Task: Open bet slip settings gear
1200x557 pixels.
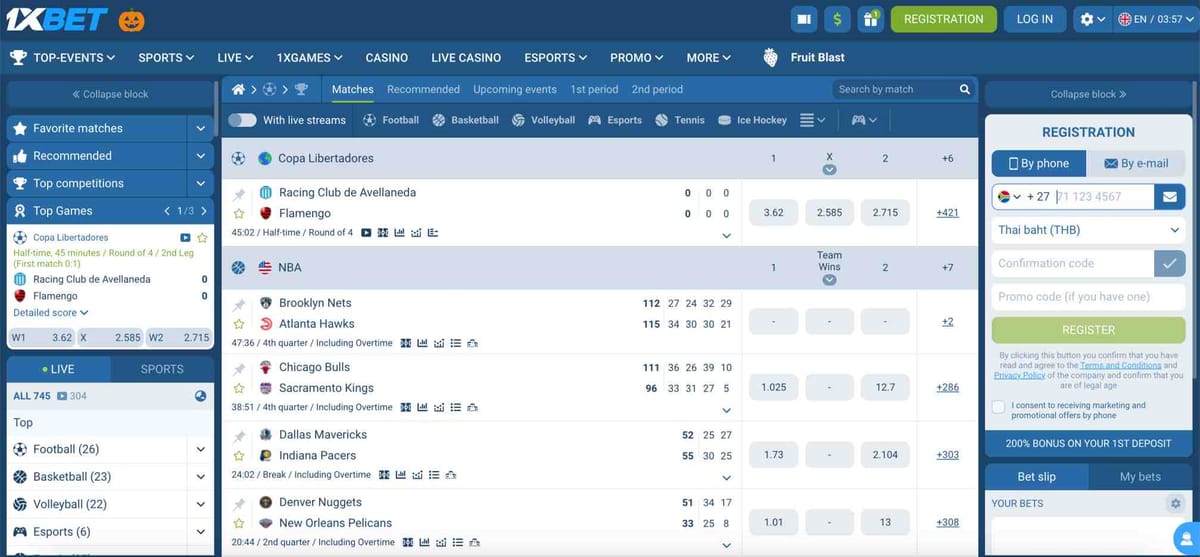Action: [1176, 504]
